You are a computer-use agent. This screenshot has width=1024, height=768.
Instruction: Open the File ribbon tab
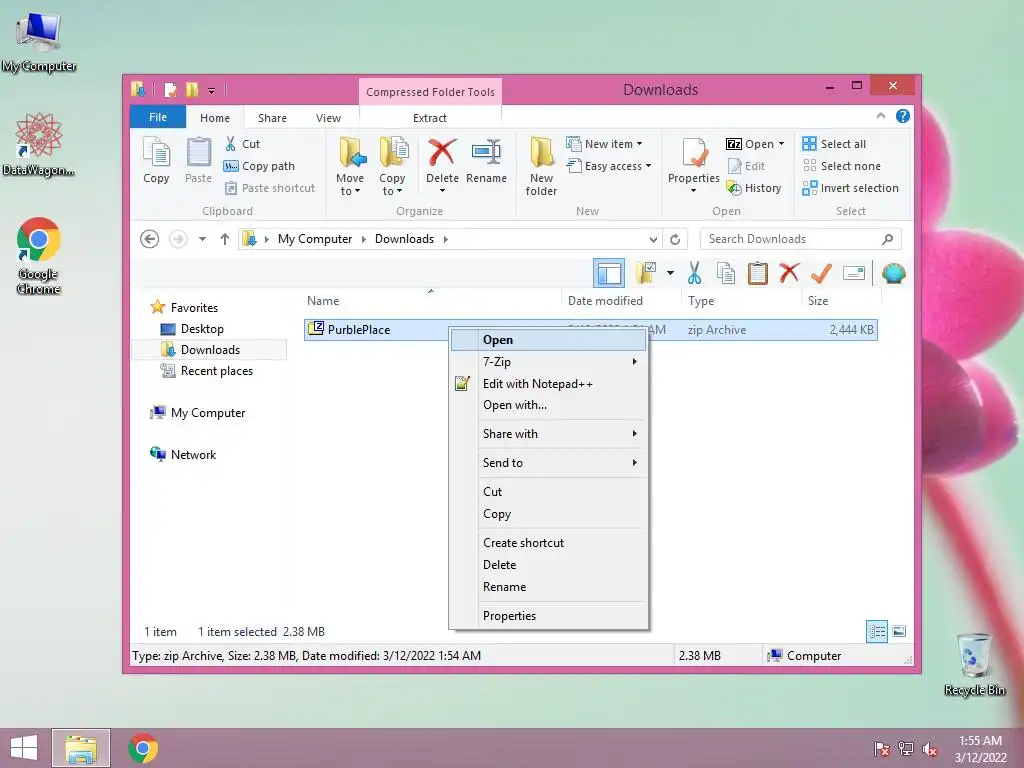click(x=158, y=117)
